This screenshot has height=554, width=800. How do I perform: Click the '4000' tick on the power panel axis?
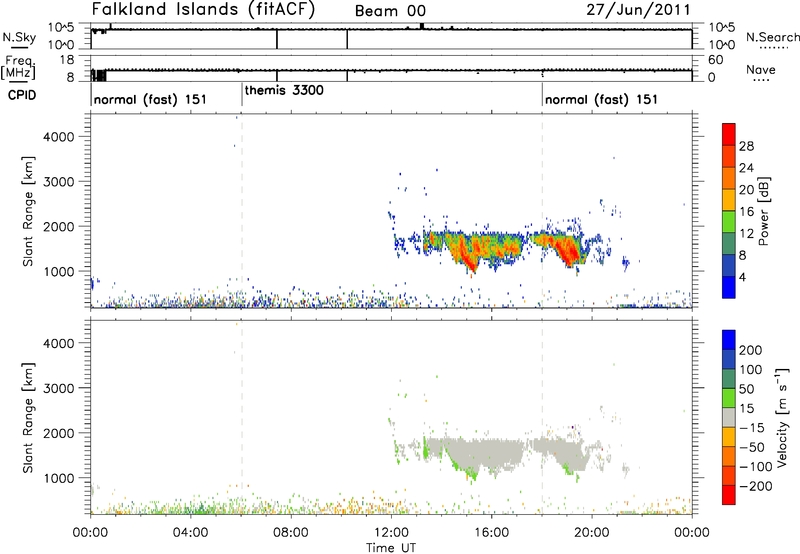point(58,137)
